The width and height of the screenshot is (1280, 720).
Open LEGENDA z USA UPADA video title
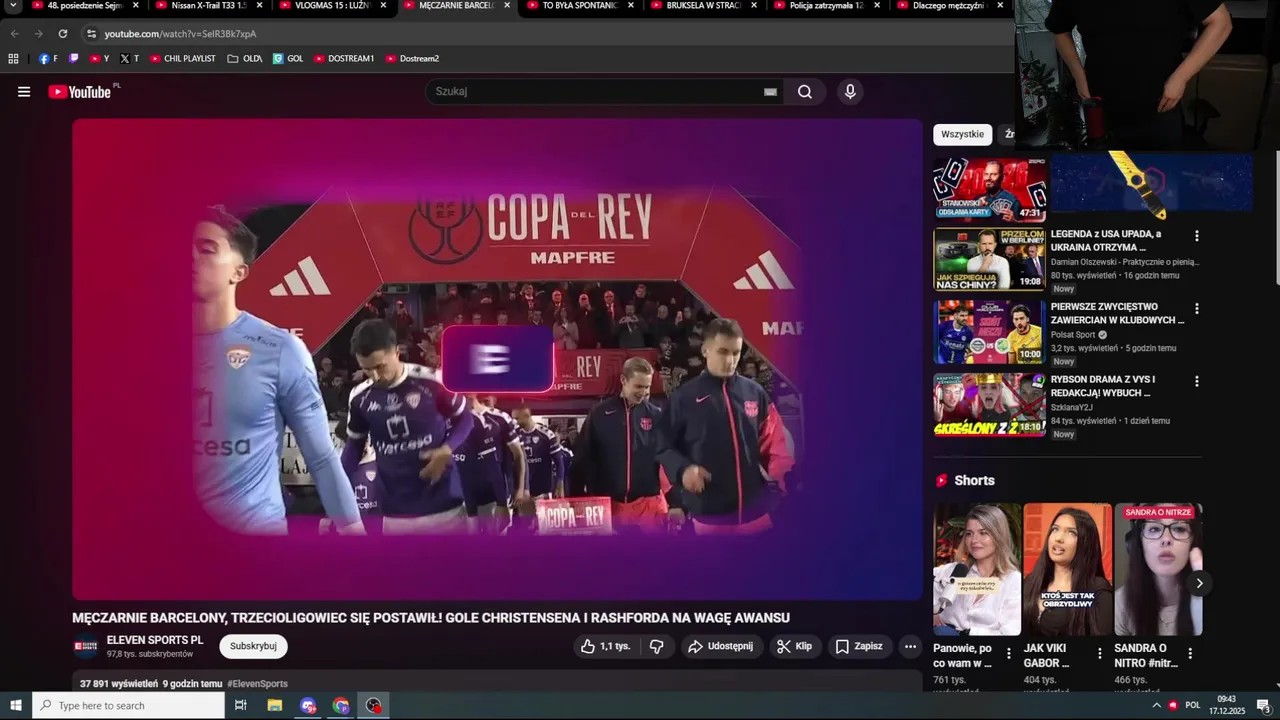1106,240
